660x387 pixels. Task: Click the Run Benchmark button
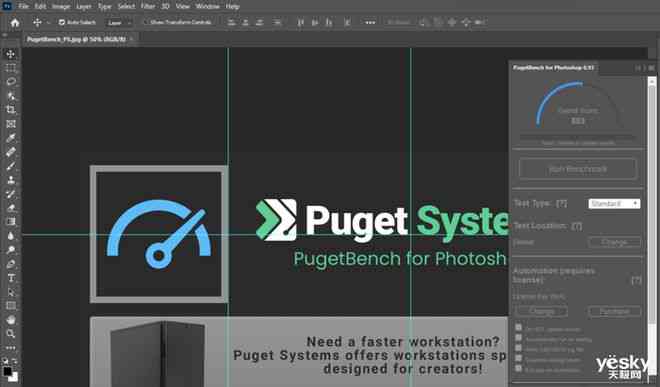pyautogui.click(x=578, y=169)
